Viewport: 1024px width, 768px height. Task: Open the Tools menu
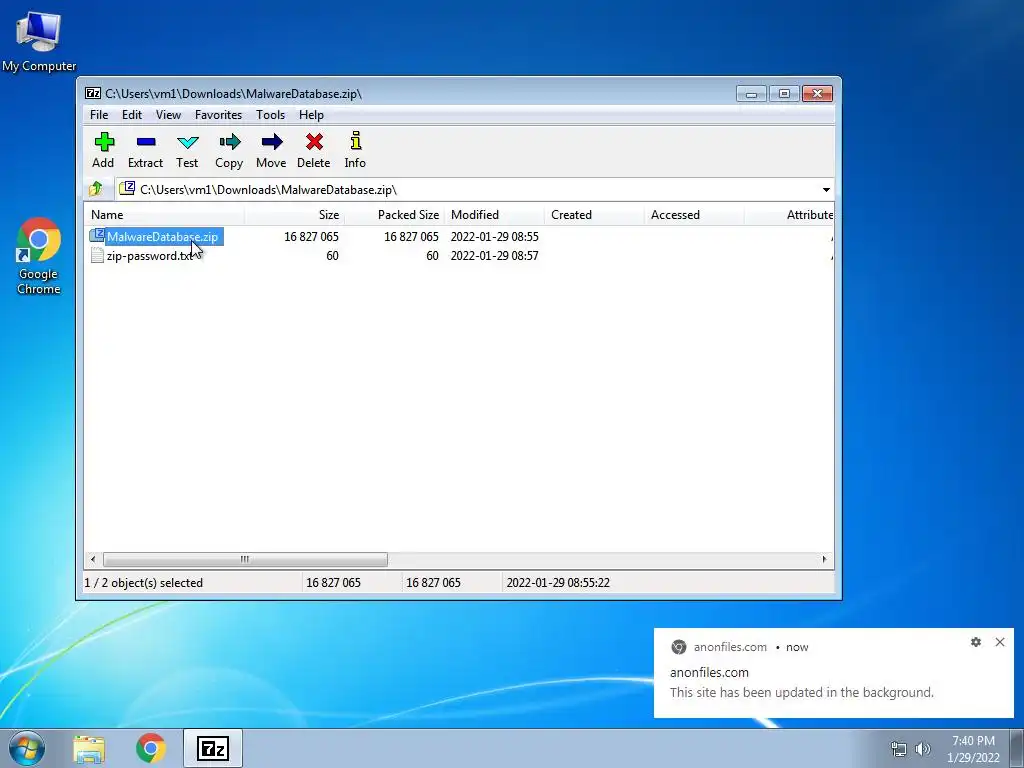(x=270, y=115)
